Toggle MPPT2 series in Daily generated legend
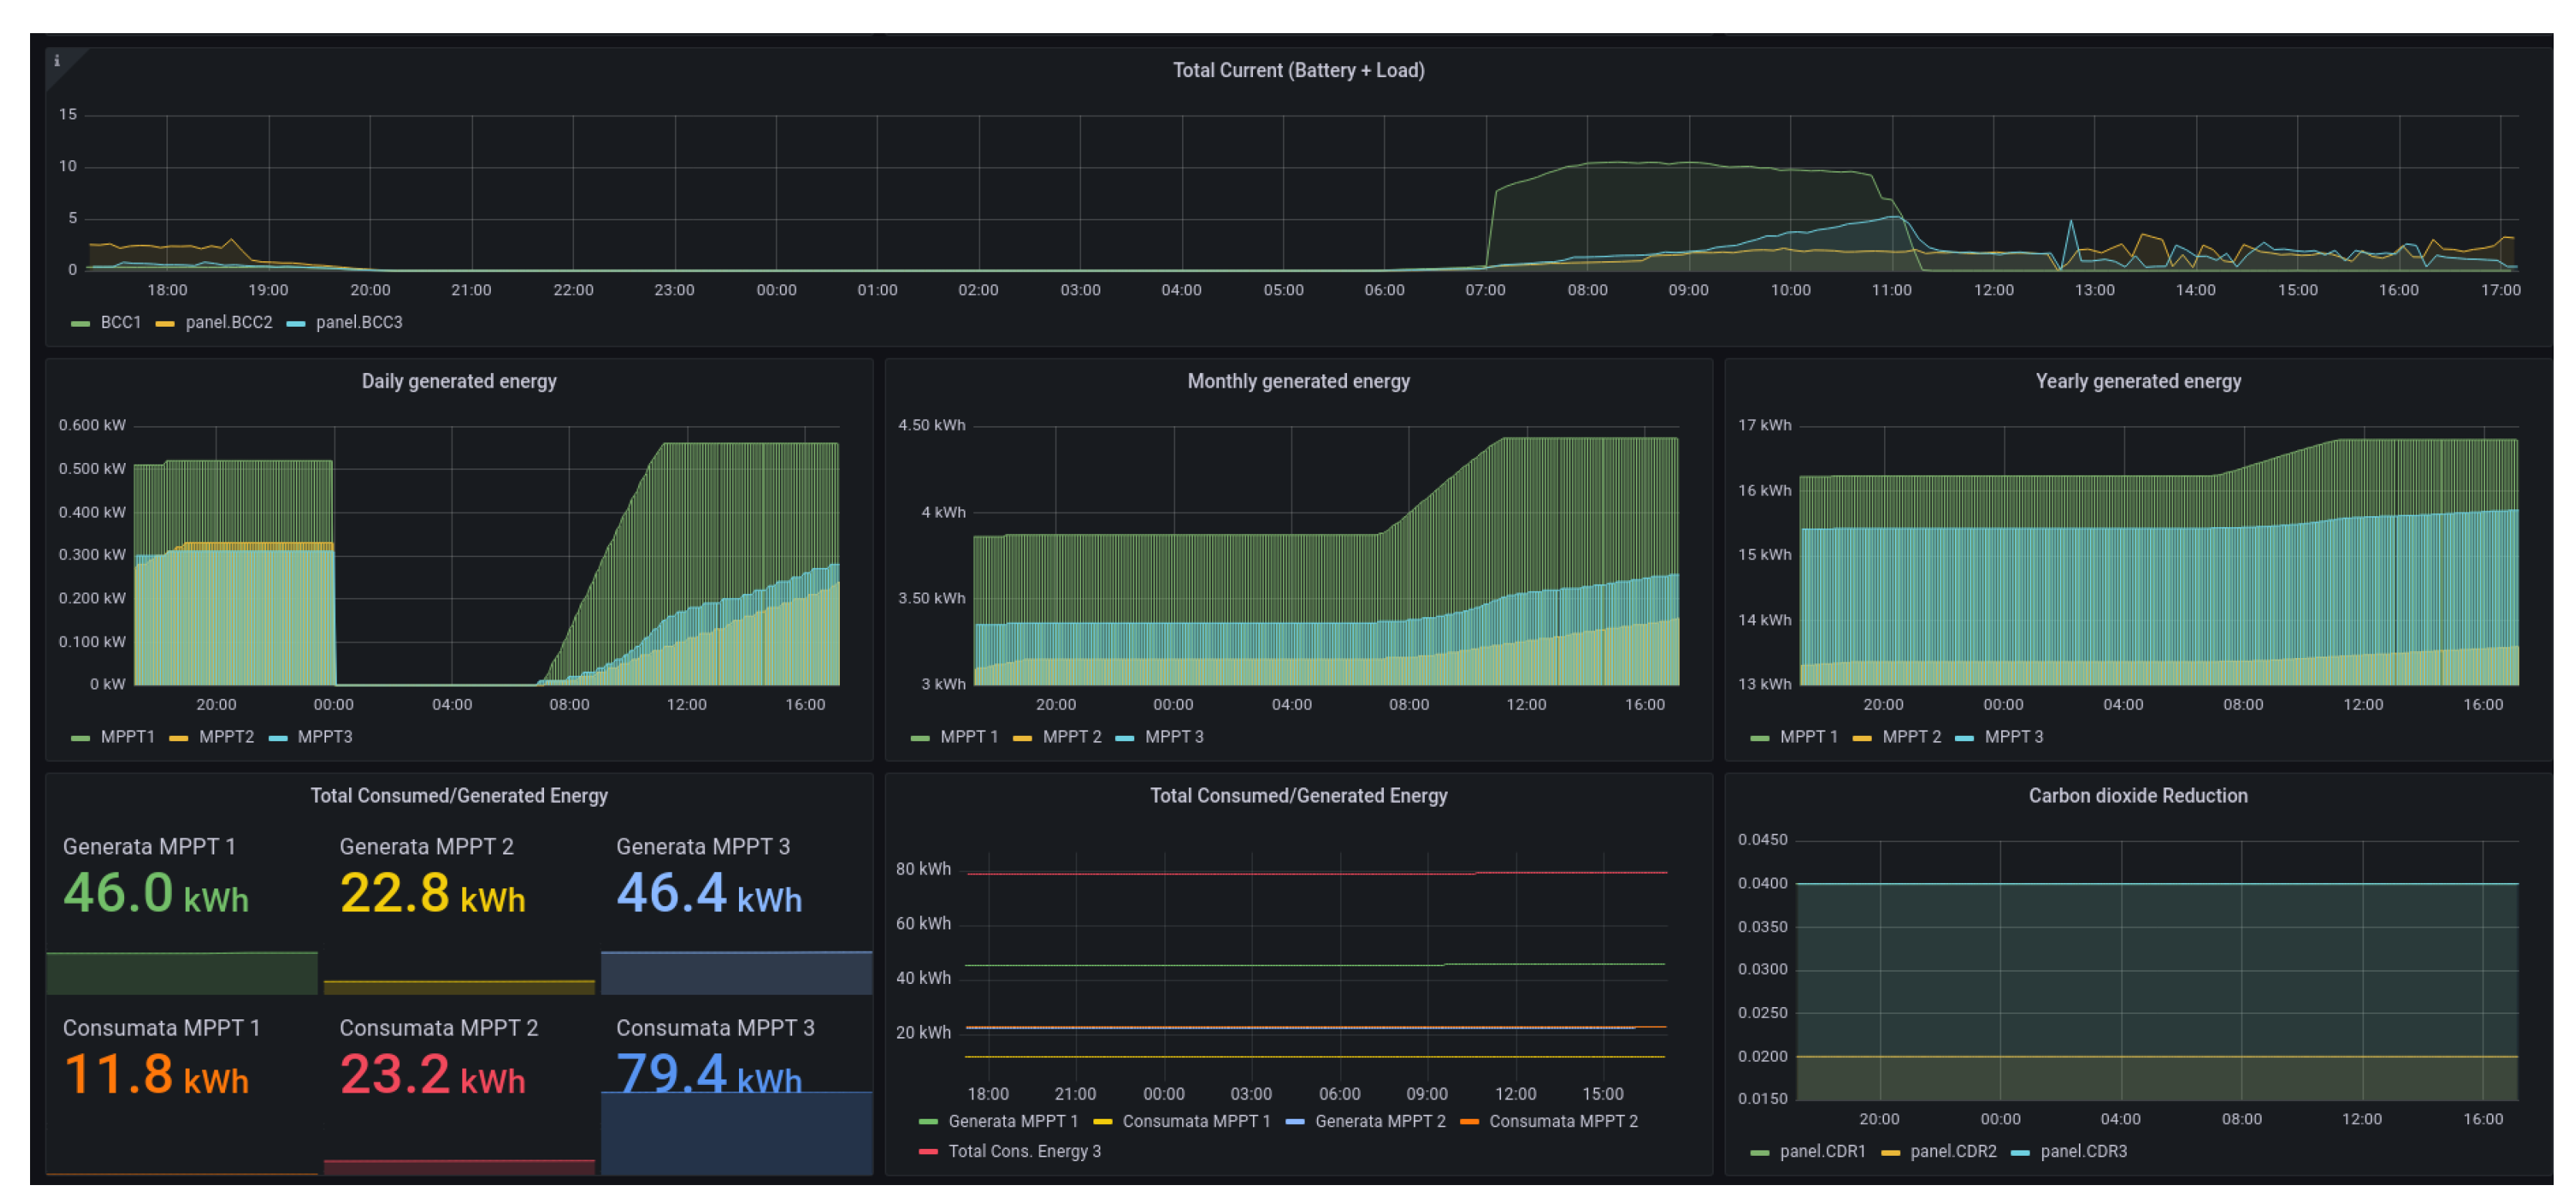 pos(226,737)
